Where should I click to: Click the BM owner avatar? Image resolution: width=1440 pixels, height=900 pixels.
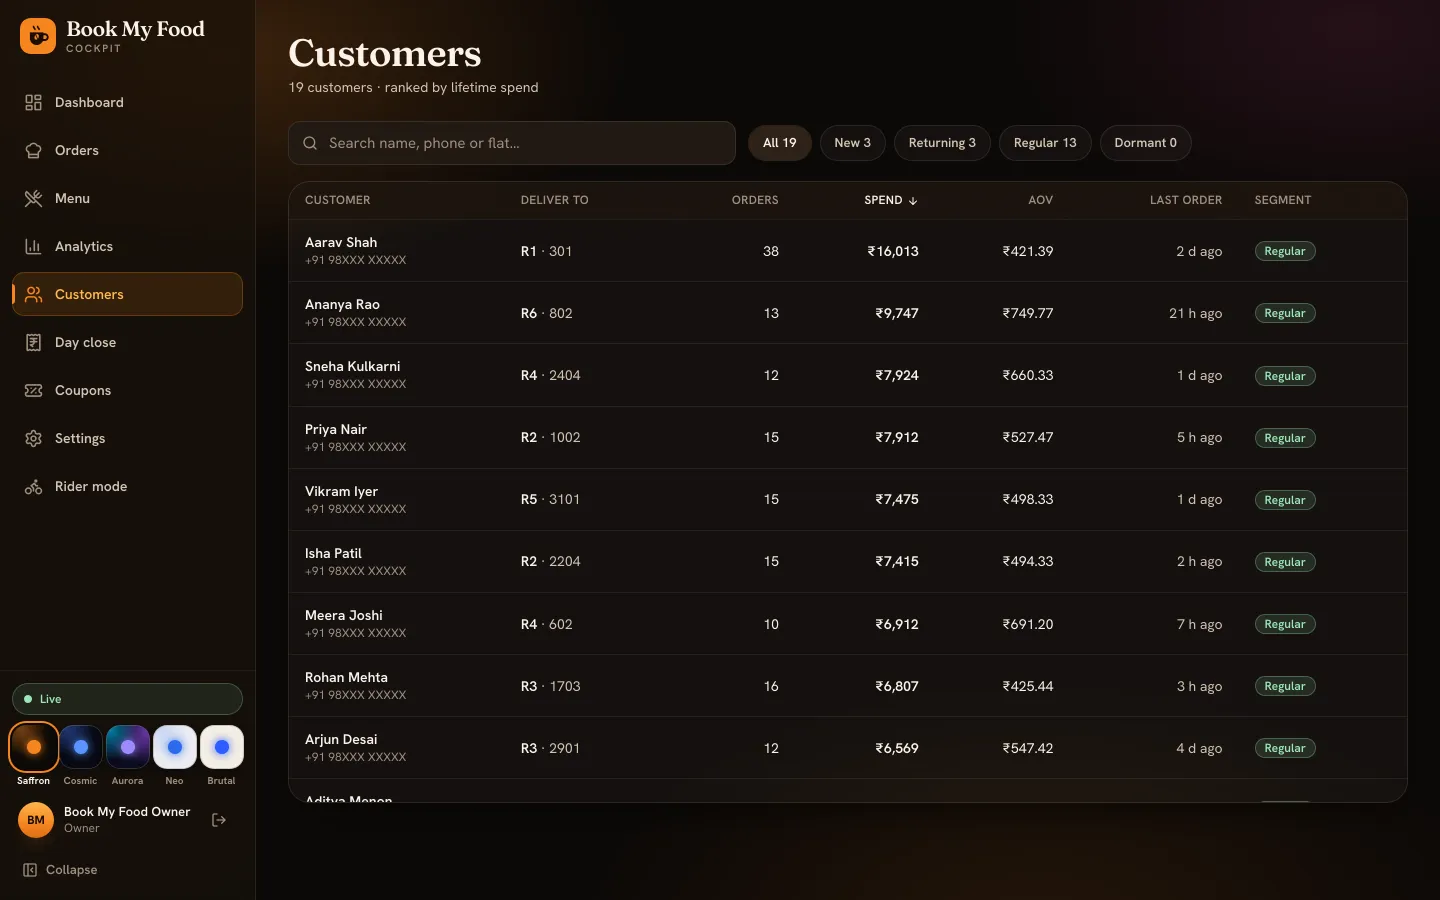[x=36, y=820]
